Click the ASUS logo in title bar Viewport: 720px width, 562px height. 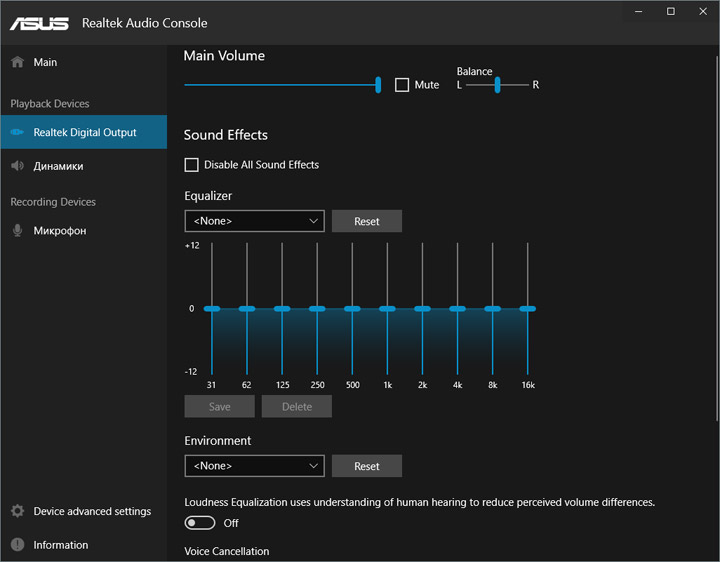point(40,23)
